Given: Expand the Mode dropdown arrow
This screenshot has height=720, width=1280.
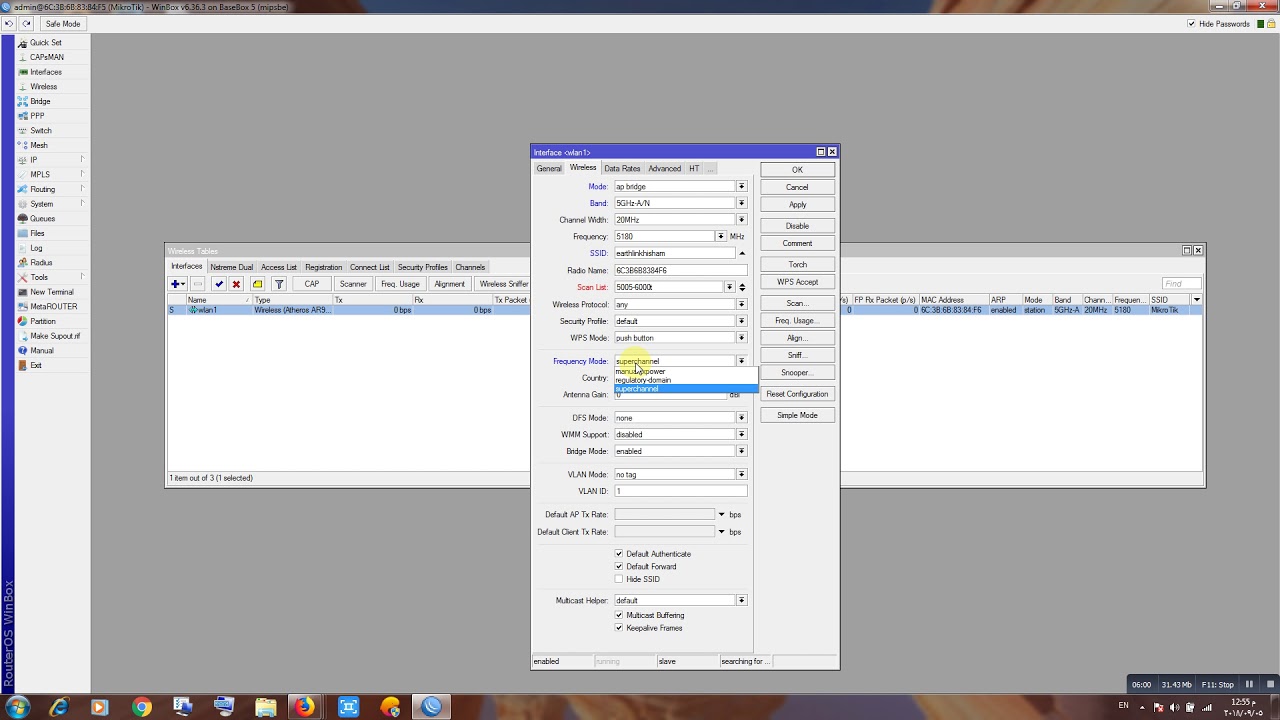Looking at the screenshot, I should tap(741, 187).
